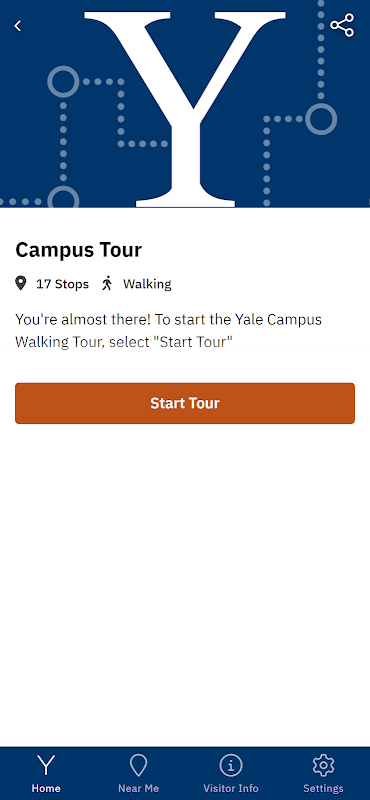Tap the large white Y logo banner

185,104
